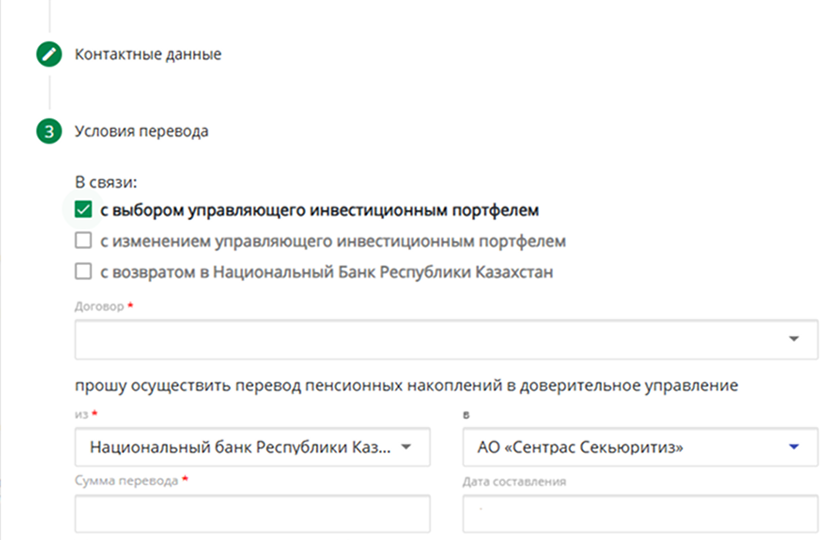Open the АО «Сентрас Секьюритиз» dropdown
The height and width of the screenshot is (540, 840).
tap(620, 447)
